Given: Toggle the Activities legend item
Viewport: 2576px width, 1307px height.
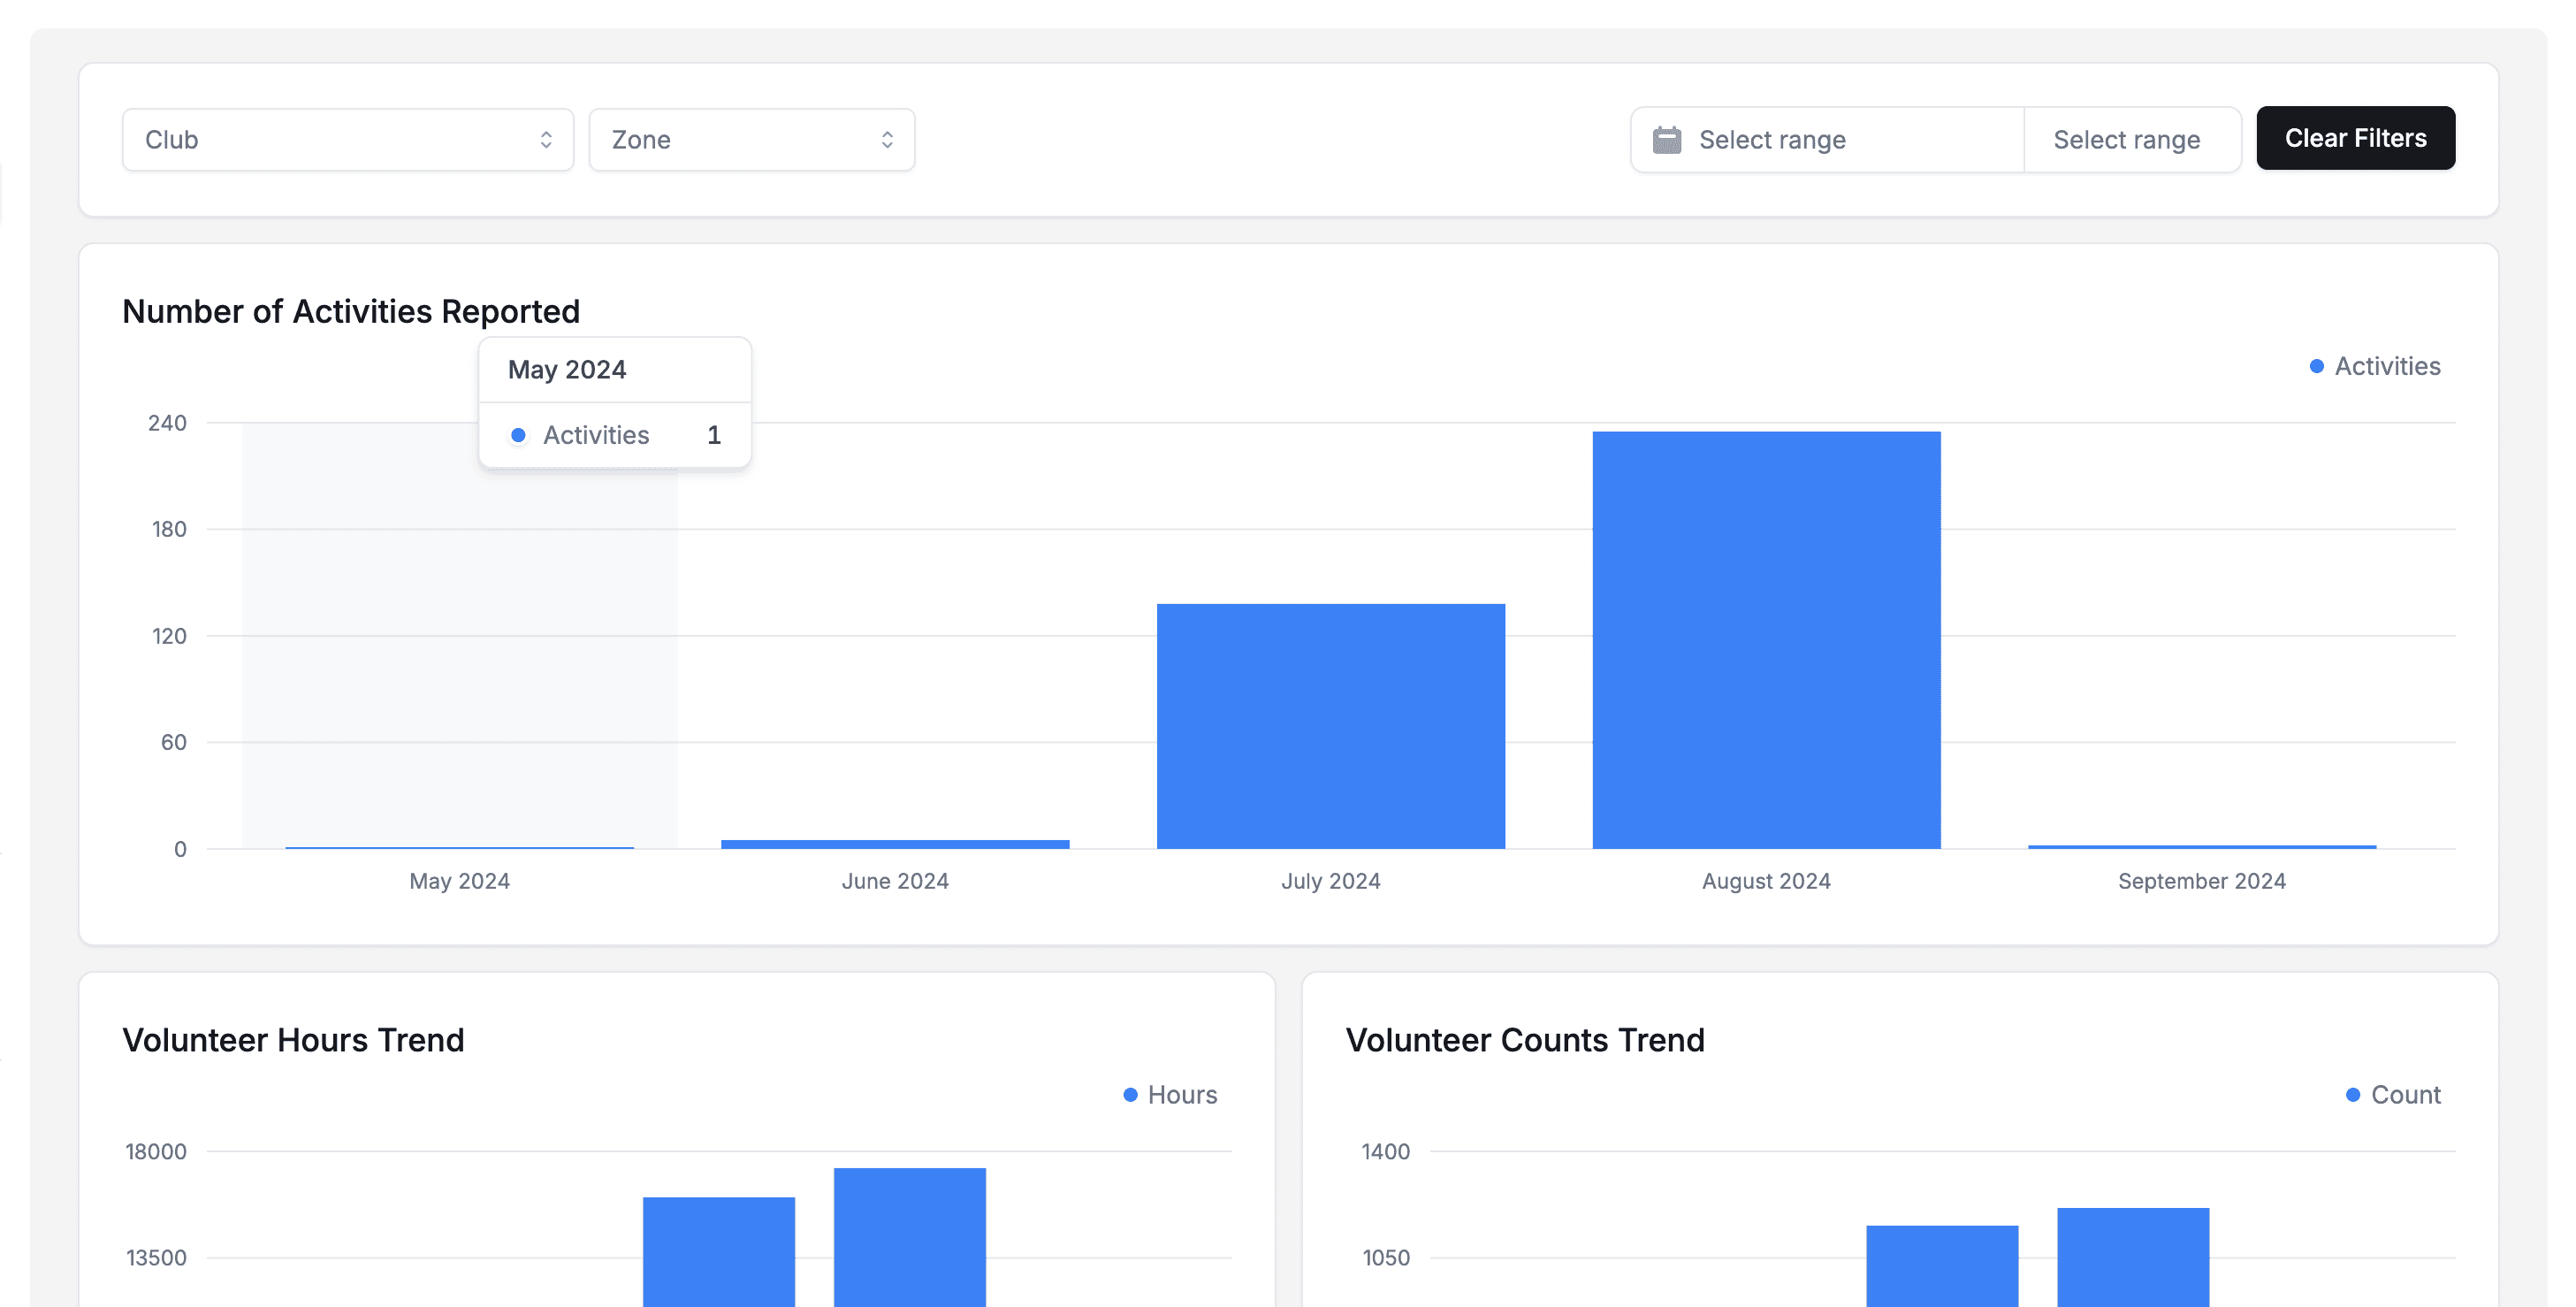Looking at the screenshot, I should click(2386, 367).
